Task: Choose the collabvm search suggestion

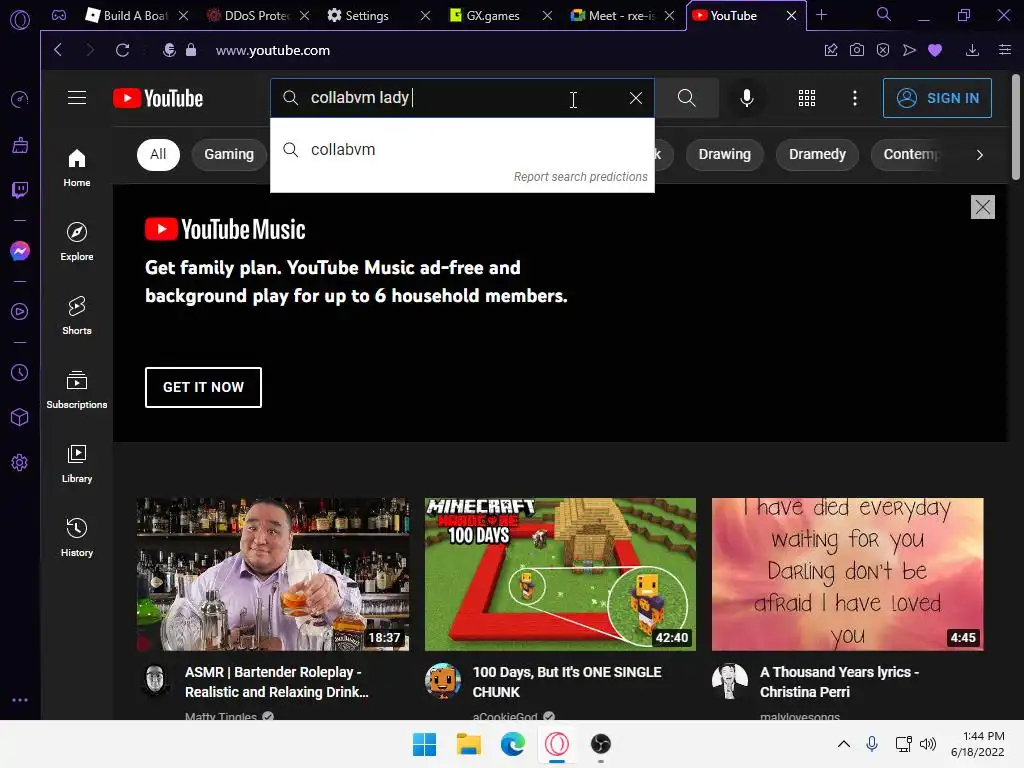Action: pos(462,150)
